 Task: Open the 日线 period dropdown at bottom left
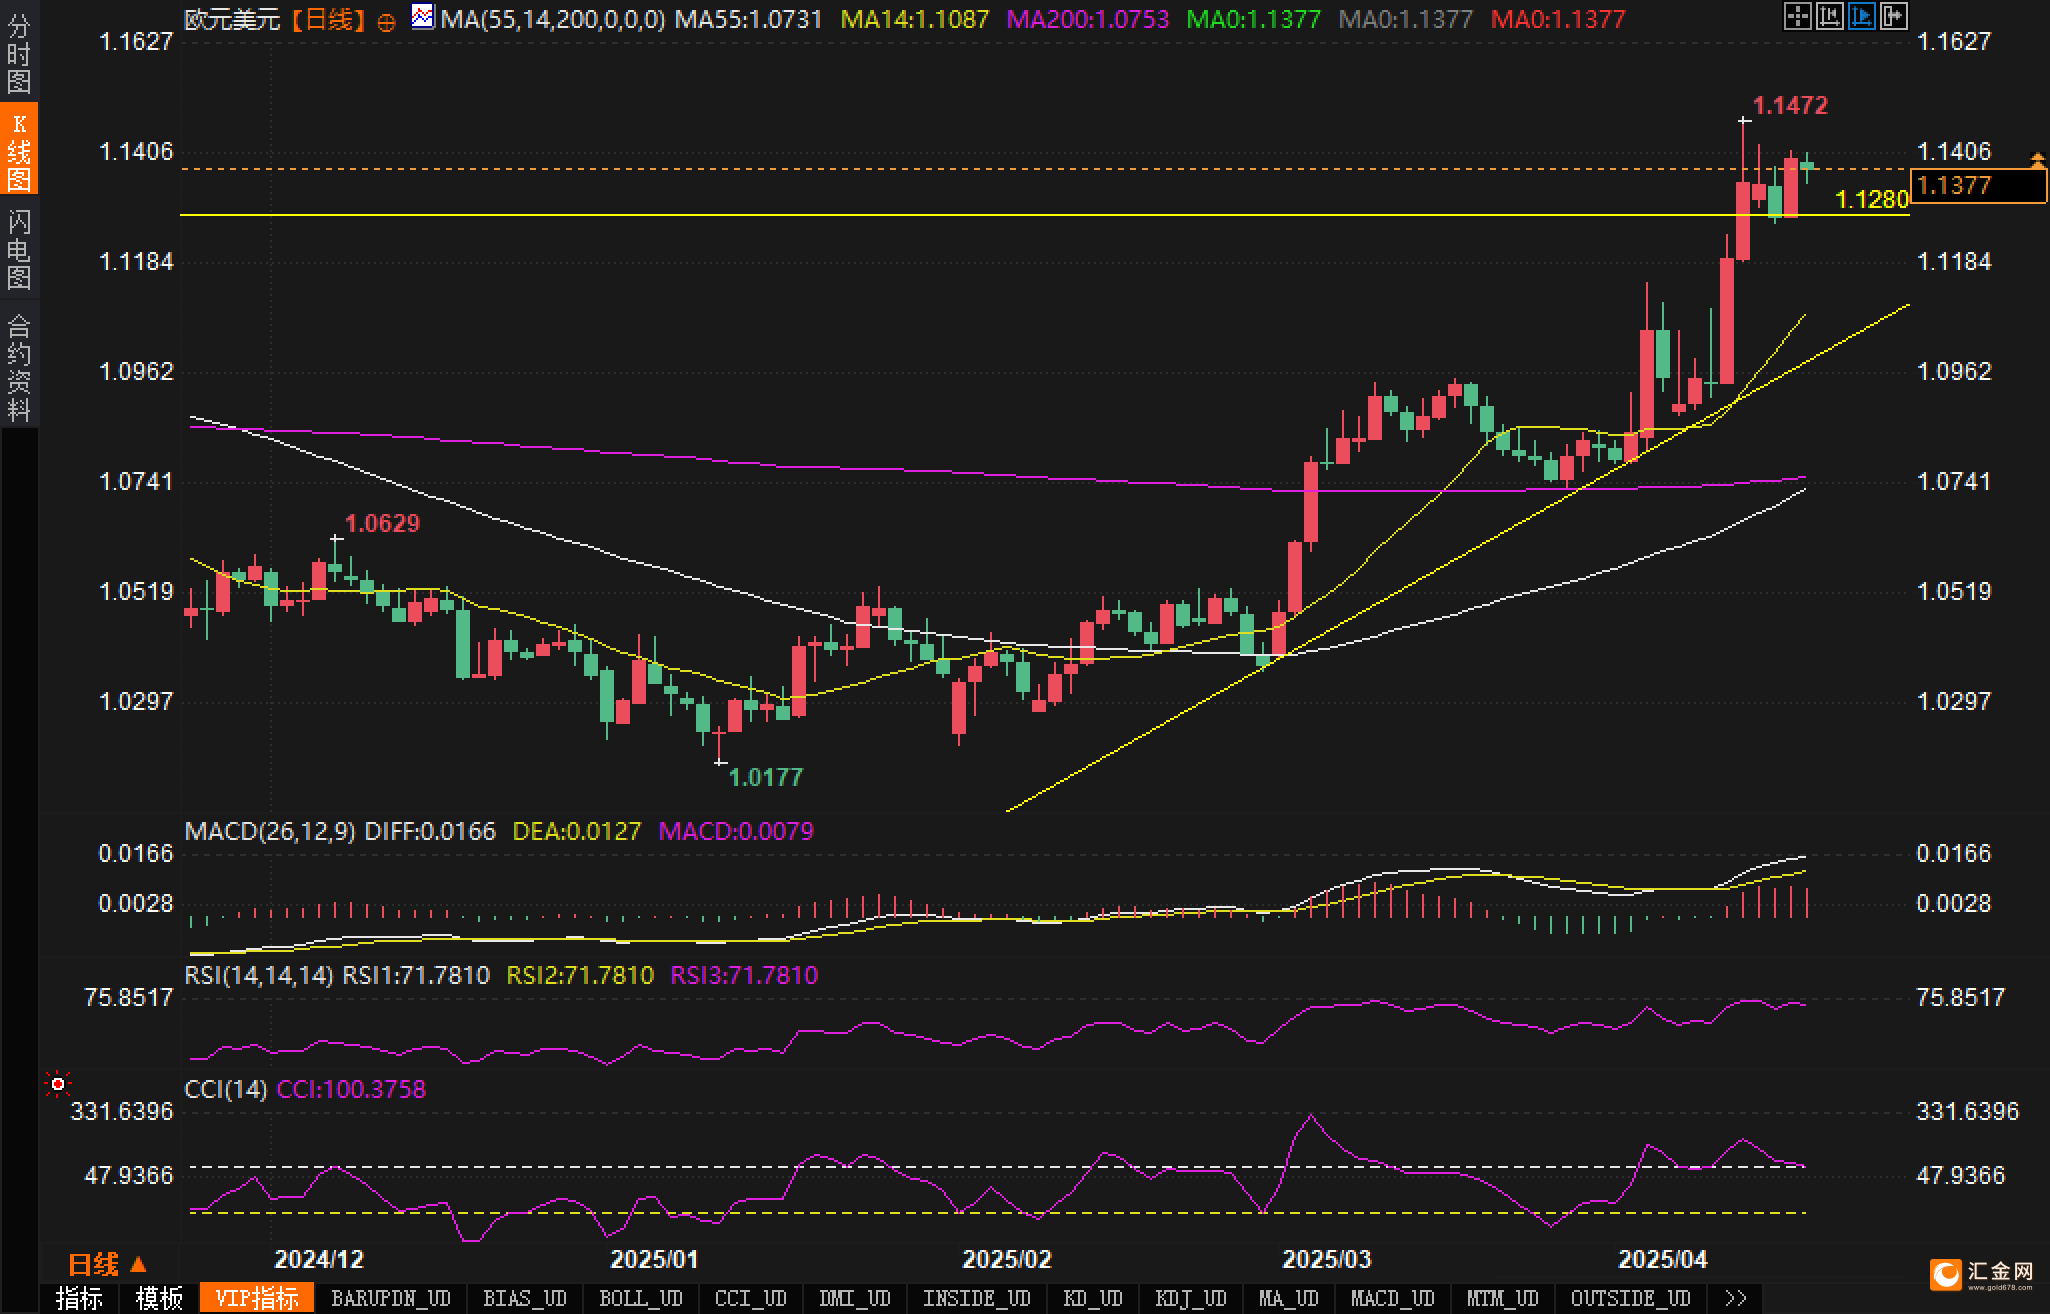107,1265
